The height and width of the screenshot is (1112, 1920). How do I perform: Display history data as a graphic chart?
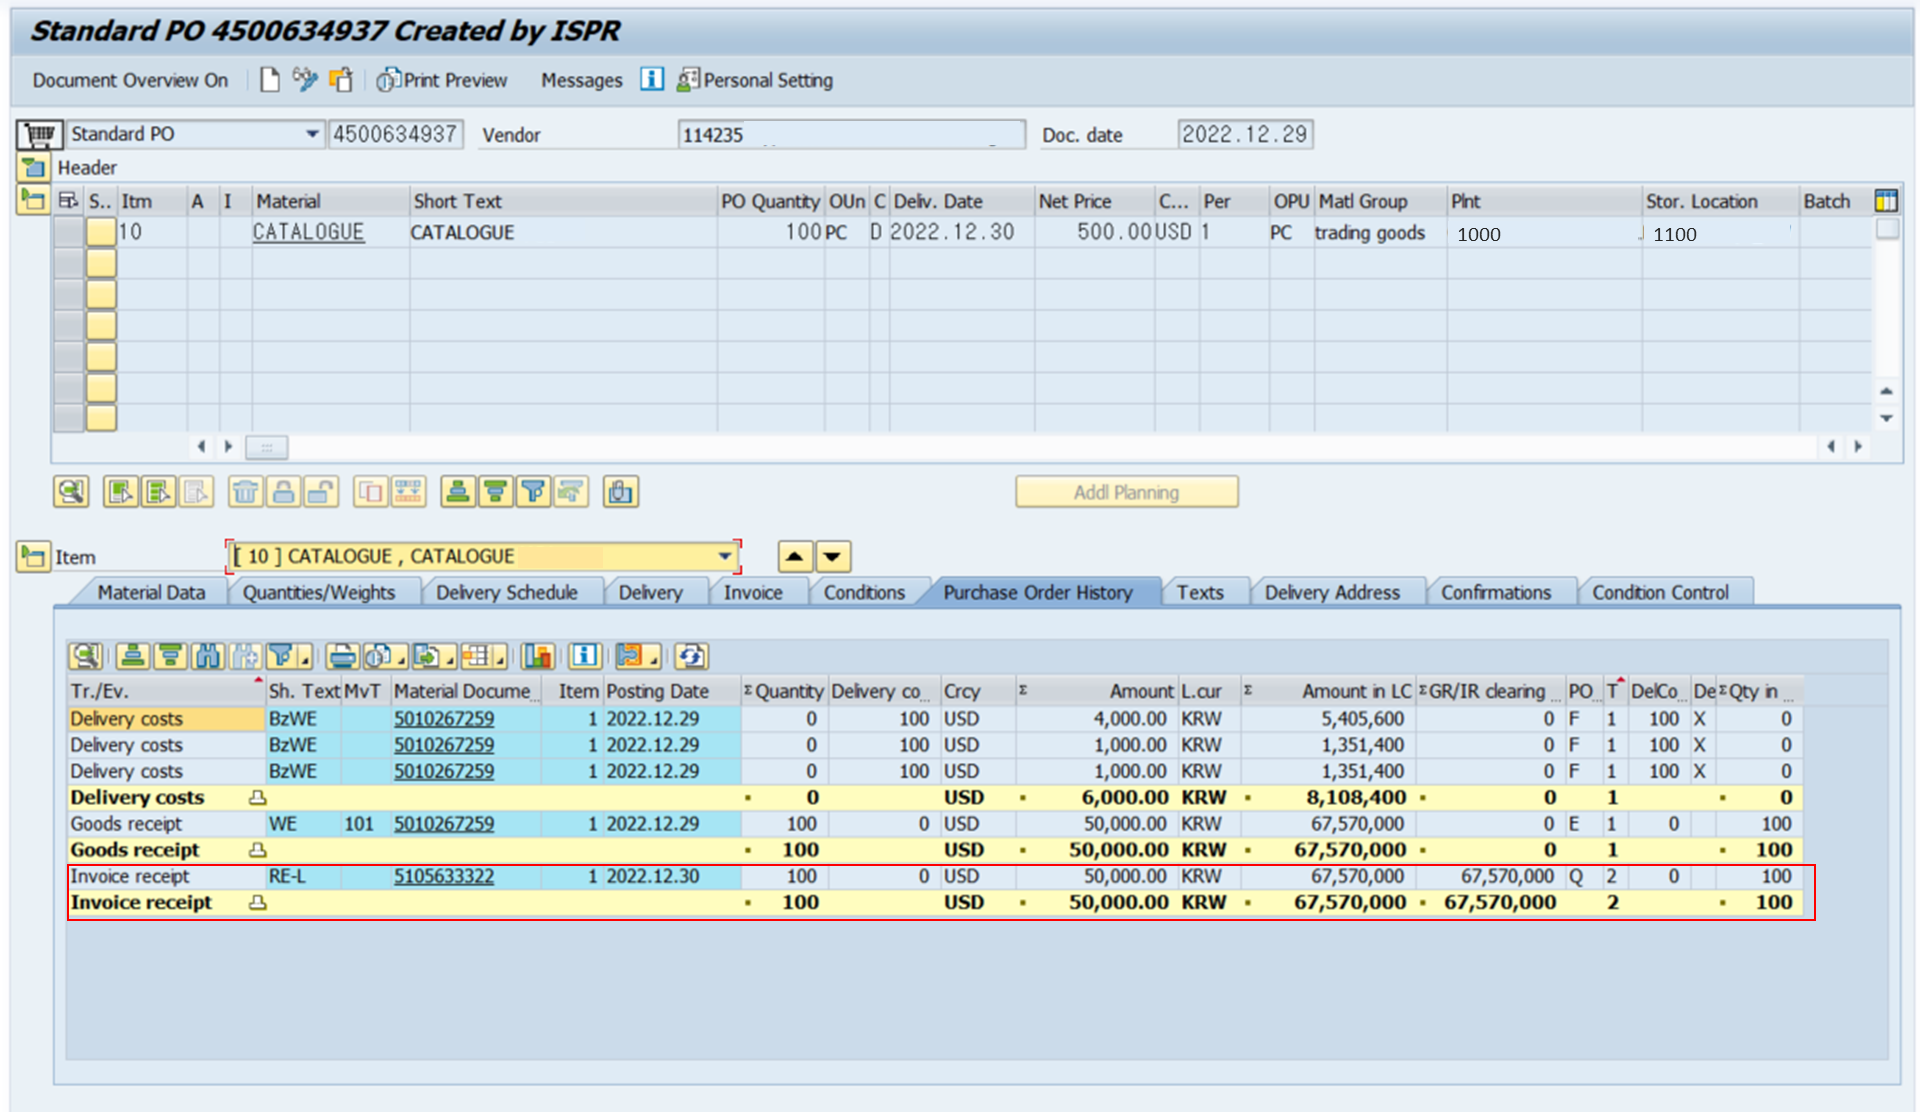538,656
